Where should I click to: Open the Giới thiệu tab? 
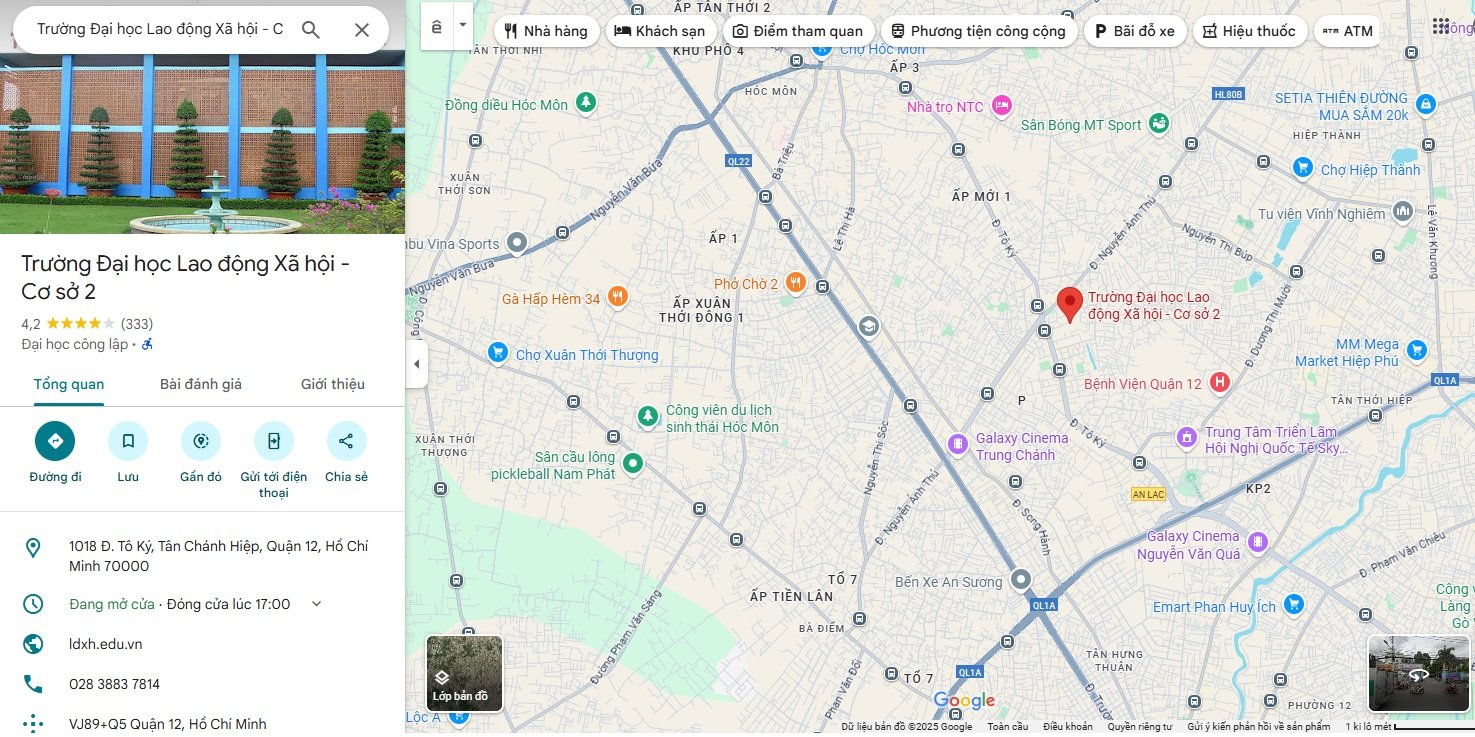pyautogui.click(x=332, y=384)
